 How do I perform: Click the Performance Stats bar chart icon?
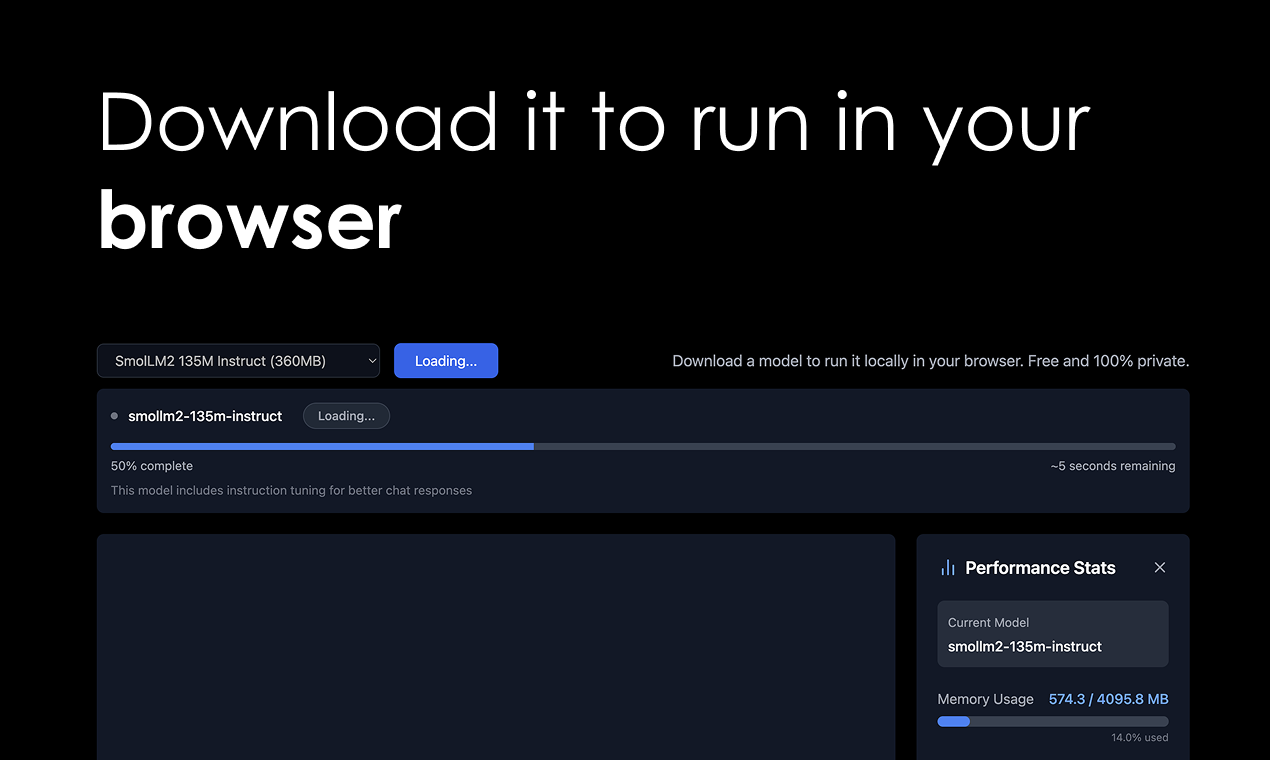coord(948,568)
